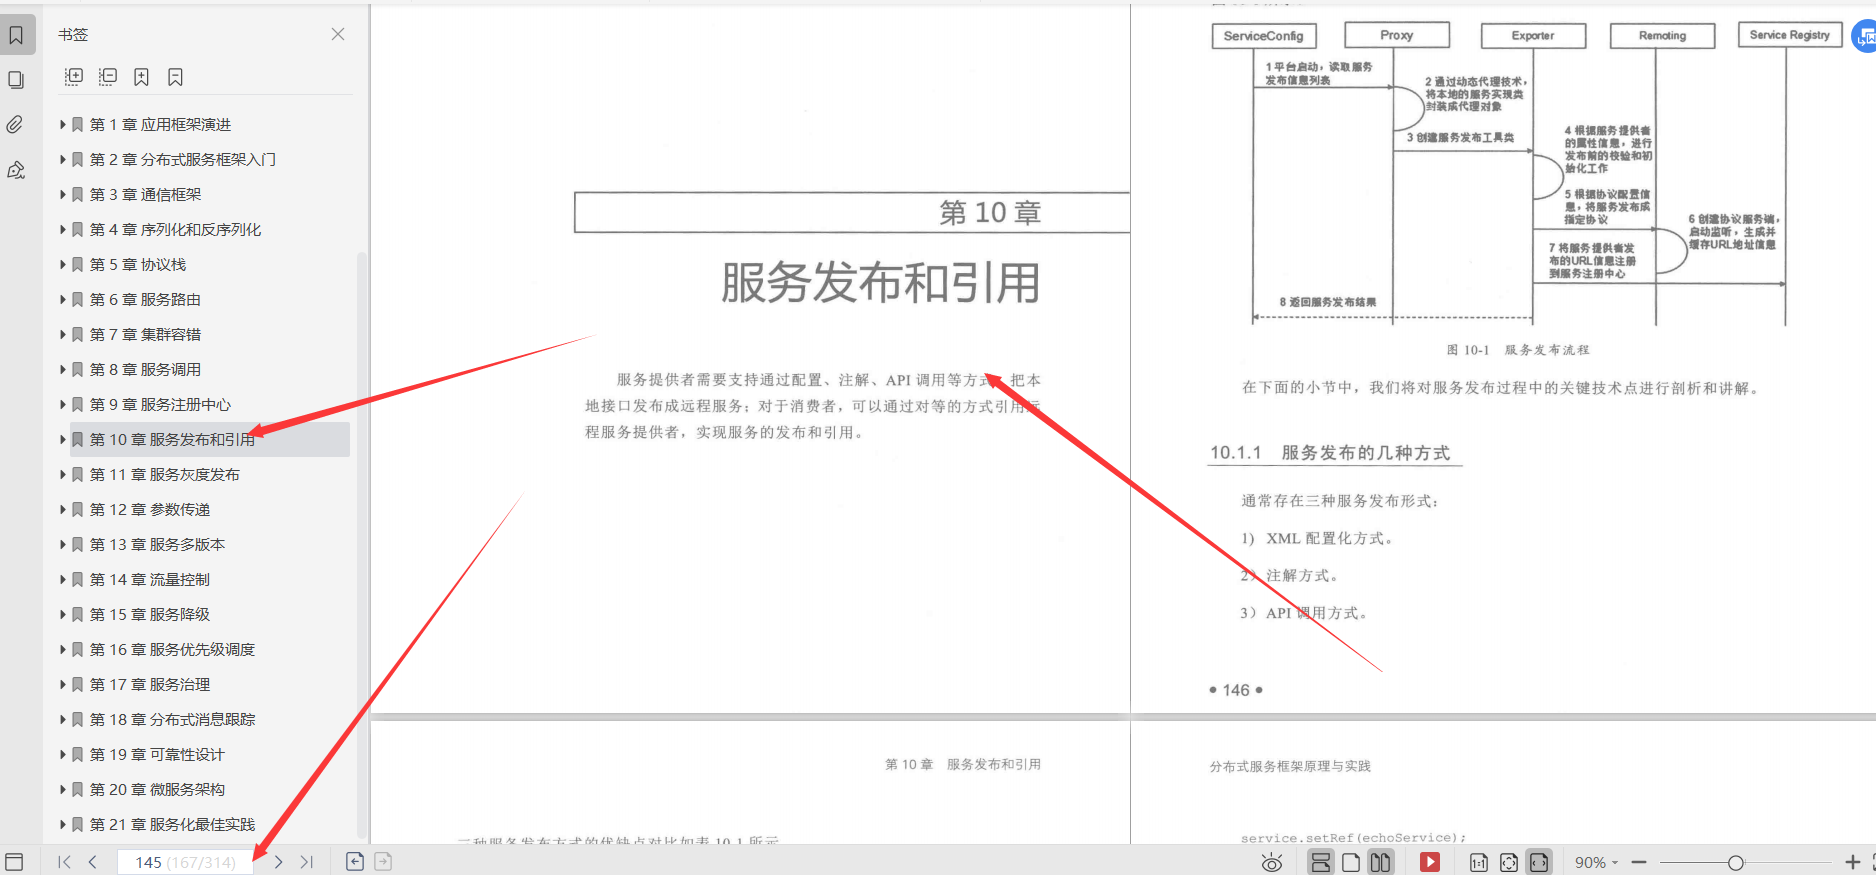Adjust the zoom slider handle
The height and width of the screenshot is (875, 1876).
click(1735, 862)
